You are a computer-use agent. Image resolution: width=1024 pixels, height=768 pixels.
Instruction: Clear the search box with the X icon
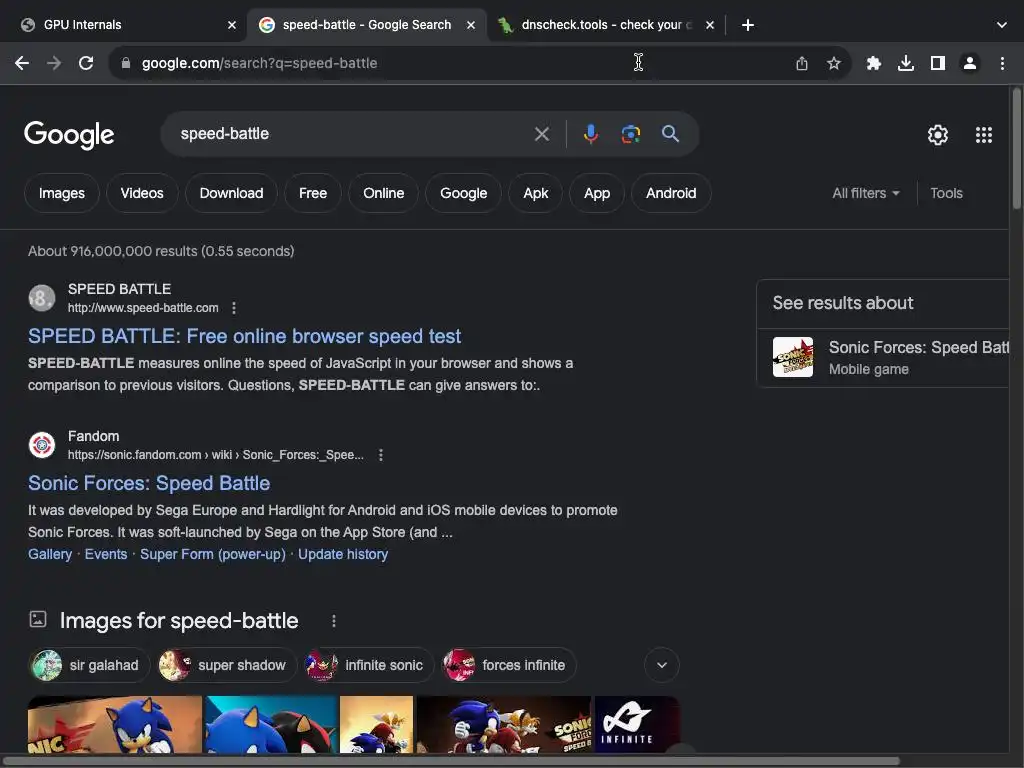click(541, 134)
